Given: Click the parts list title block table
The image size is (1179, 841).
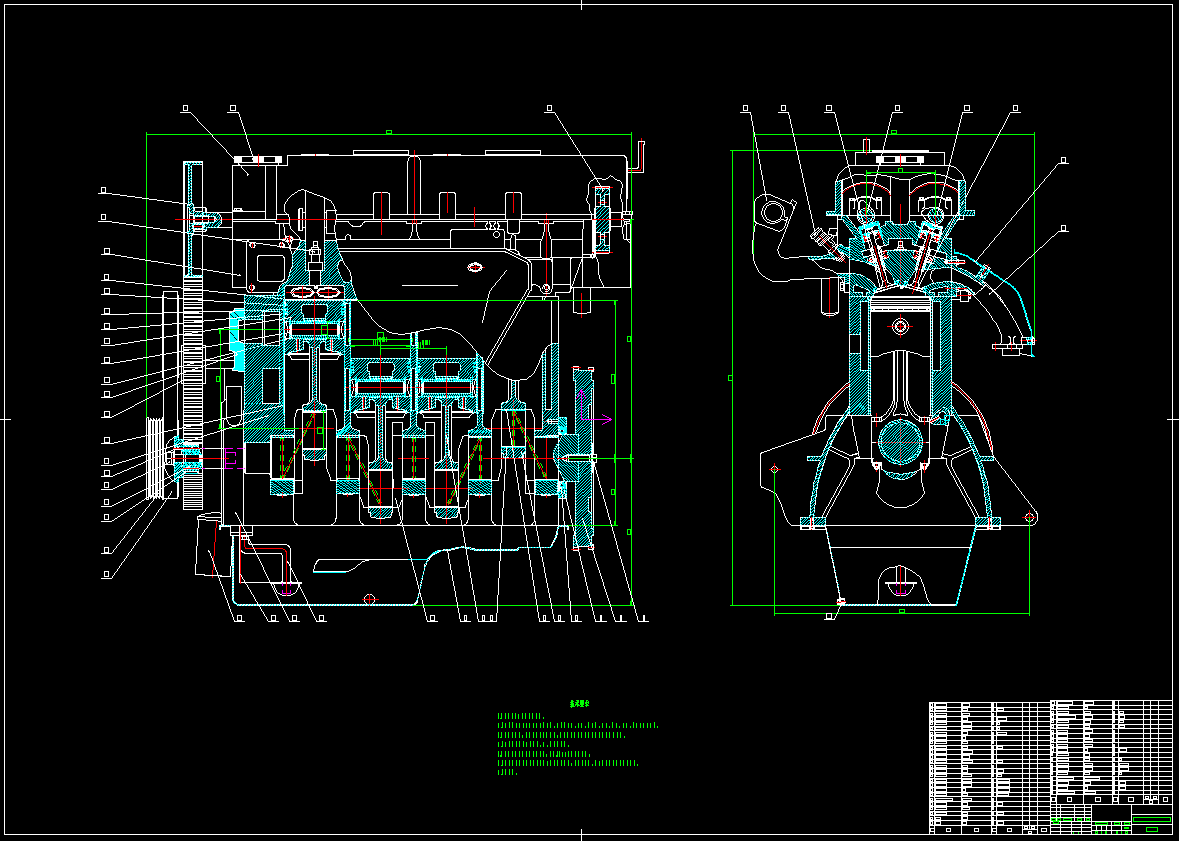Looking at the screenshot, I should pos(1050,767).
